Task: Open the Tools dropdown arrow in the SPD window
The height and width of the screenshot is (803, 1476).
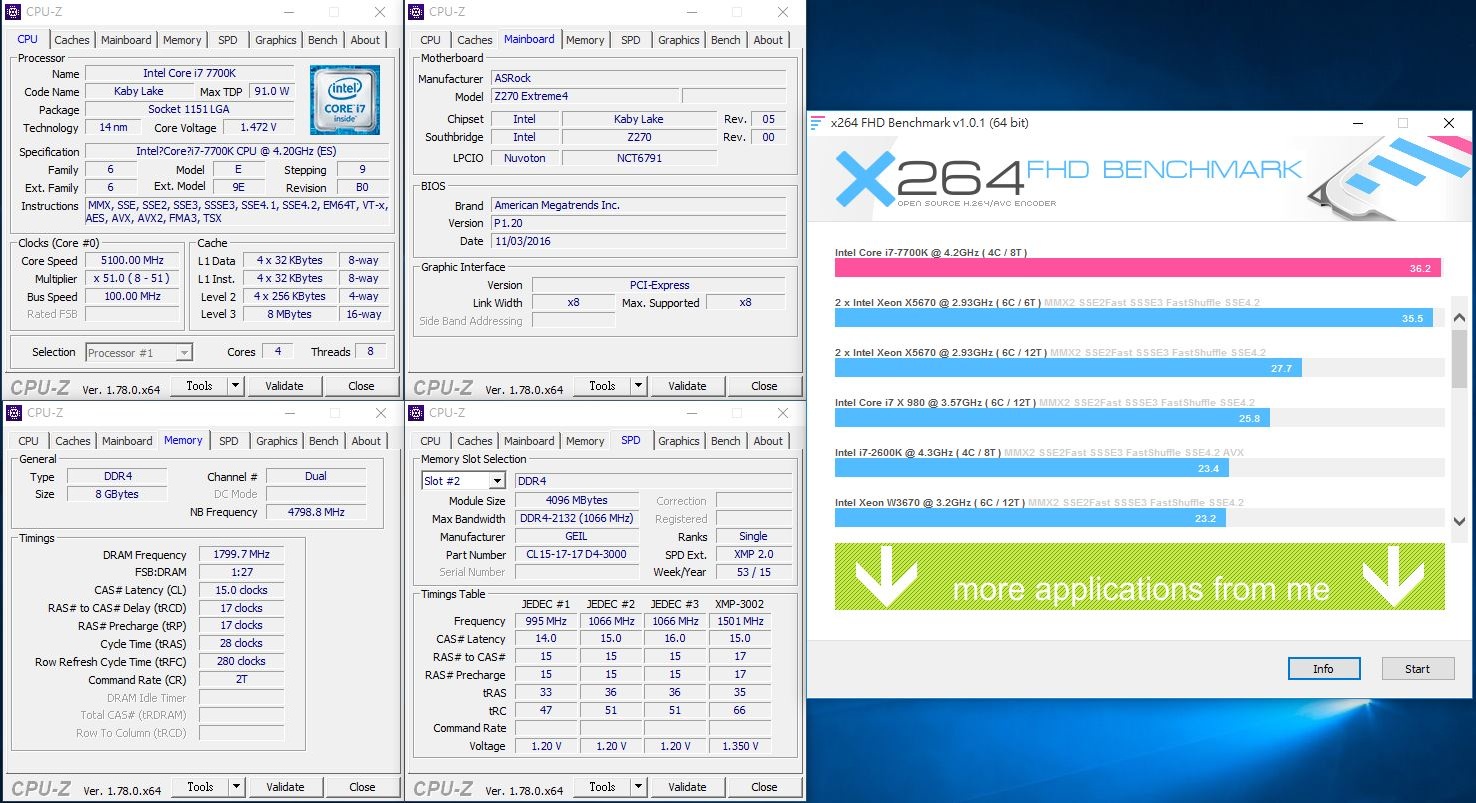Action: pos(639,787)
